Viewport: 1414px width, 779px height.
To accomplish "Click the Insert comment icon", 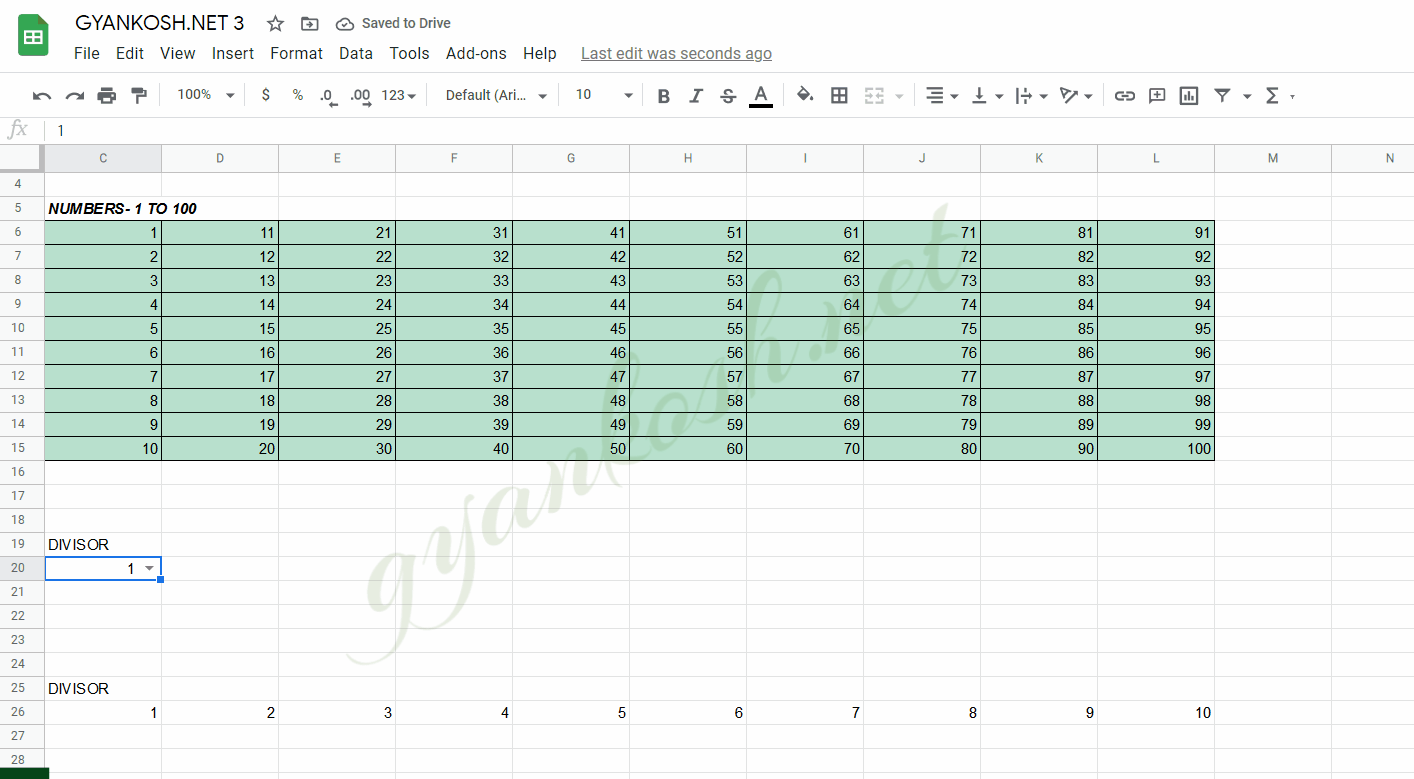I will (x=1156, y=95).
